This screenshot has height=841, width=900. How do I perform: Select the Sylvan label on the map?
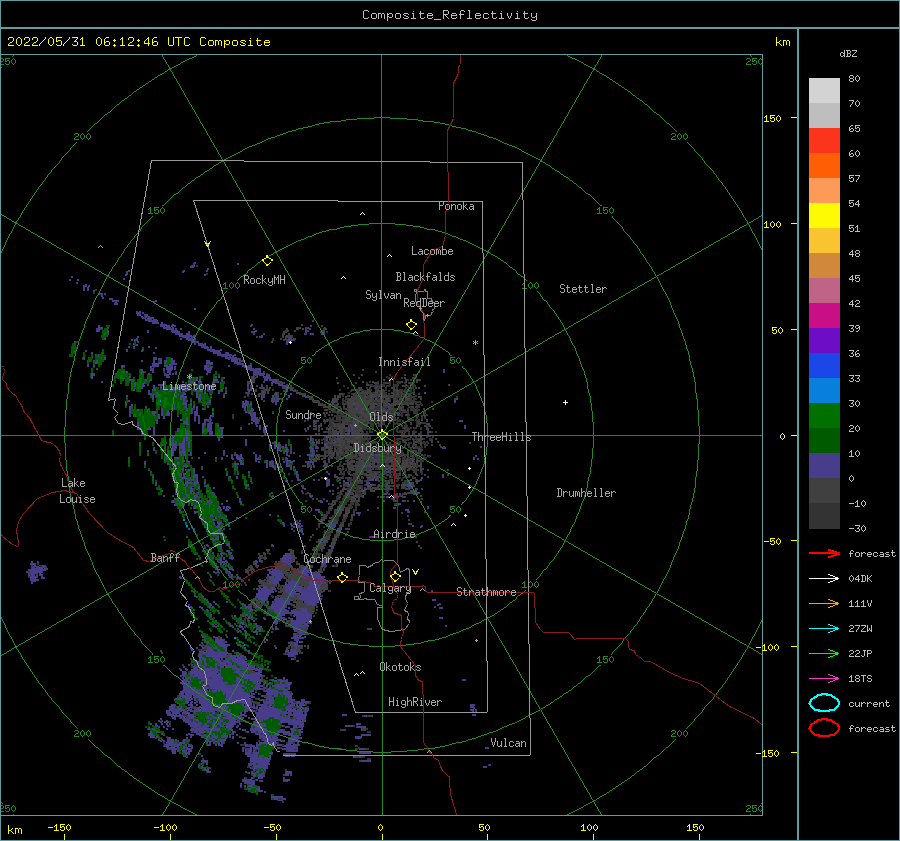[383, 295]
